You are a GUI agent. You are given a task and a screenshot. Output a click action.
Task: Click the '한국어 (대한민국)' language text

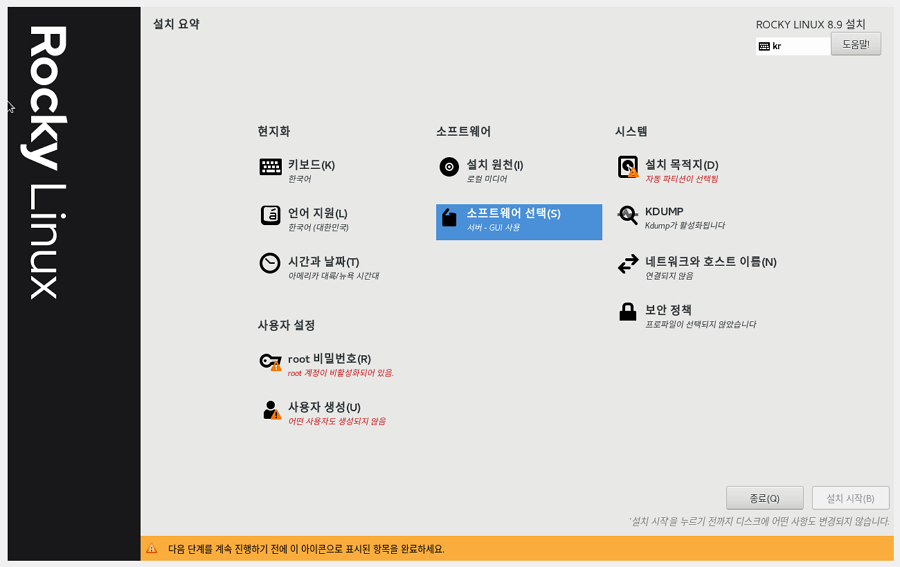tap(318, 228)
